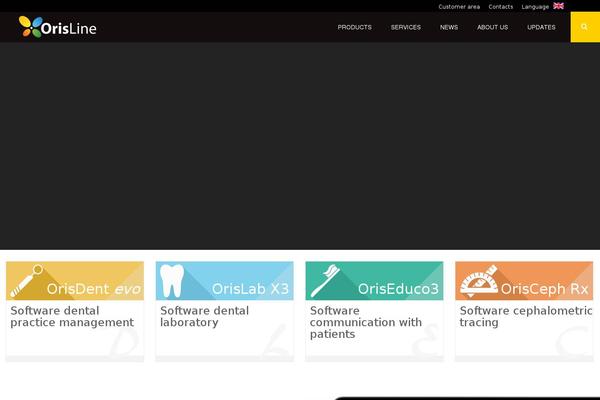
Task: Click 'Software dental laboratory' text
Action: pyautogui.click(x=204, y=317)
